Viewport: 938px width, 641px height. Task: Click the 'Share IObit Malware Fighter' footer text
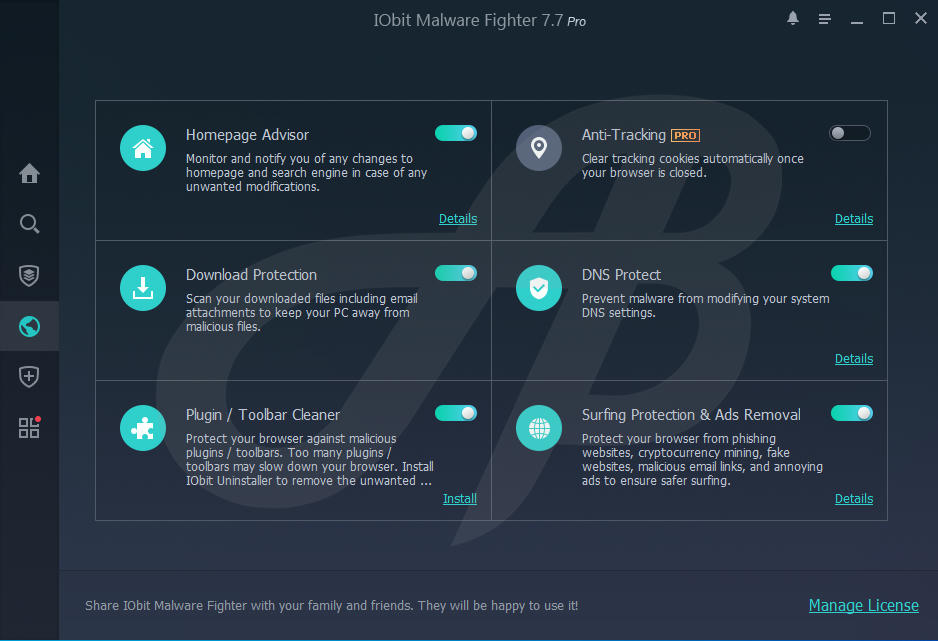(x=331, y=606)
